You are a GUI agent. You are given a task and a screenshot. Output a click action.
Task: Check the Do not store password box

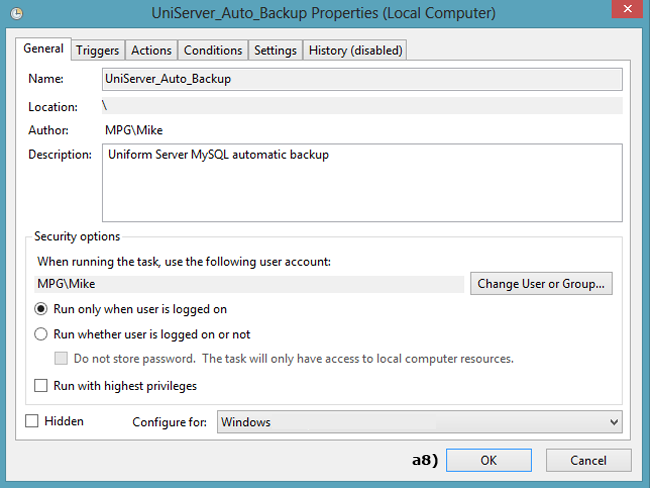click(x=62, y=359)
